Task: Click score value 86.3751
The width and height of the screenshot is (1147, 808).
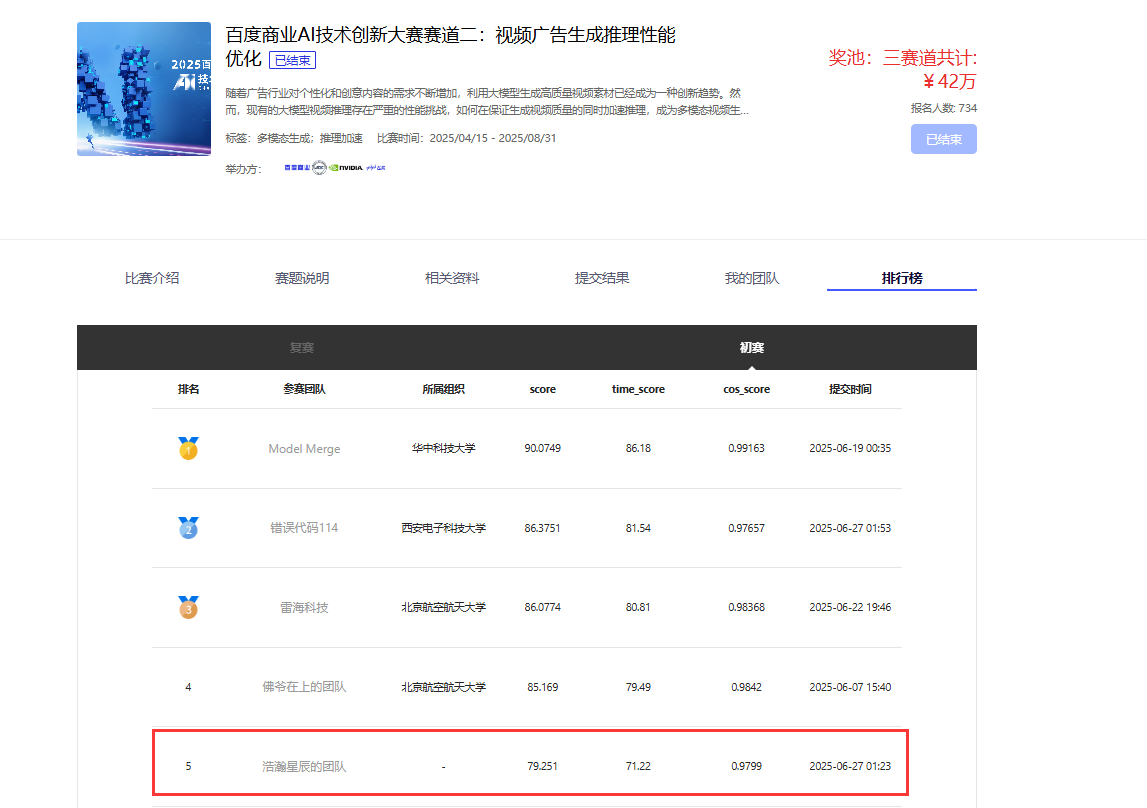Action: [x=543, y=528]
